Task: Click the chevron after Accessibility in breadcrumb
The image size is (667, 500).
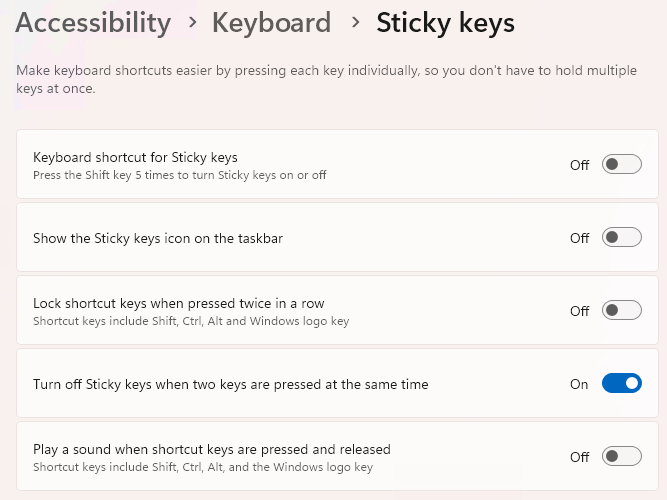Action: [x=191, y=23]
